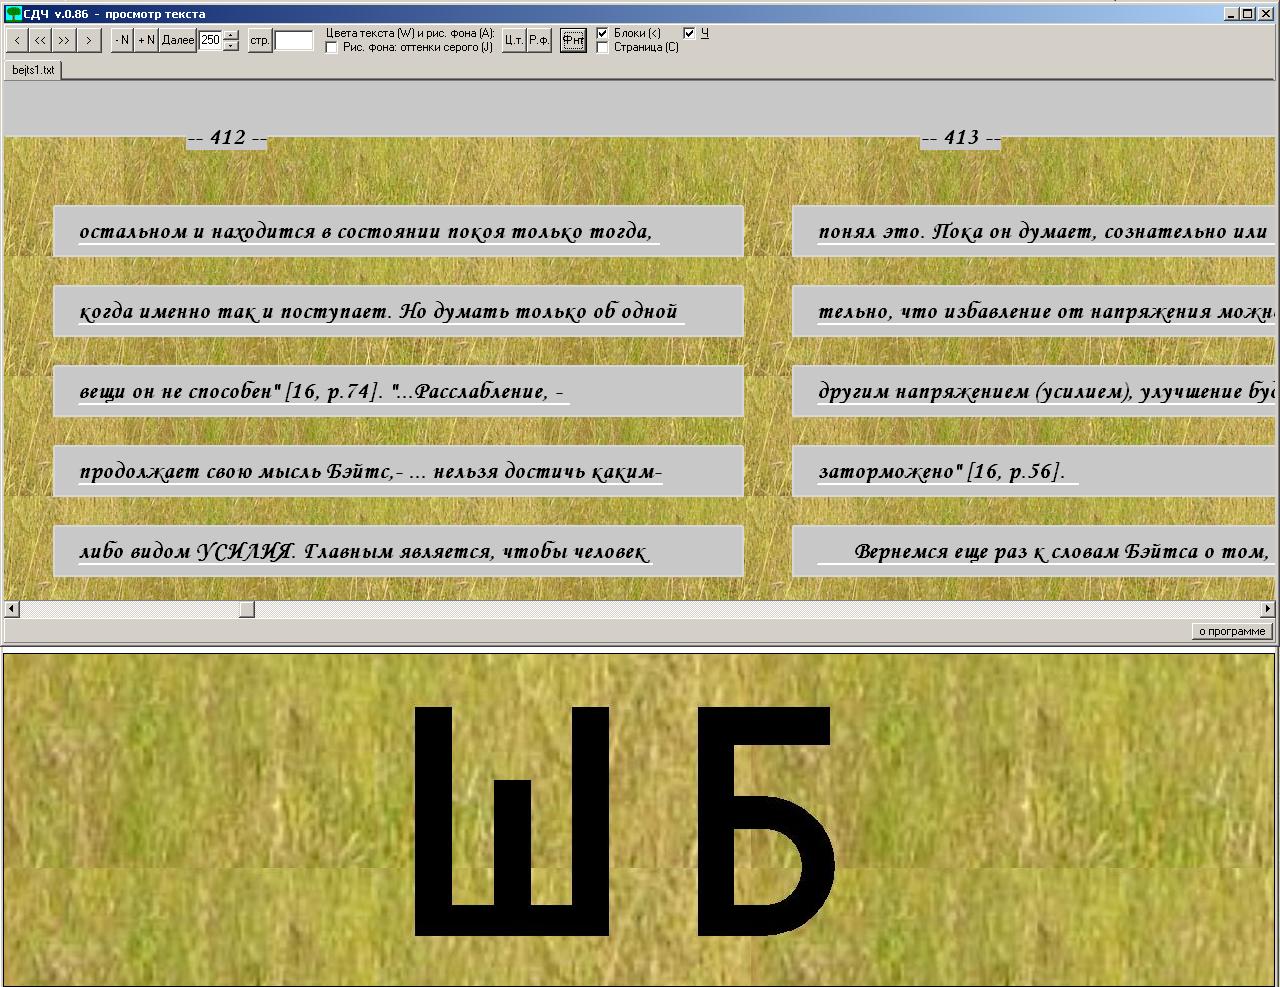The image size is (1280, 987).
Task: Uncheck the 'Блоки (<)' checkbox
Action: pyautogui.click(x=602, y=33)
